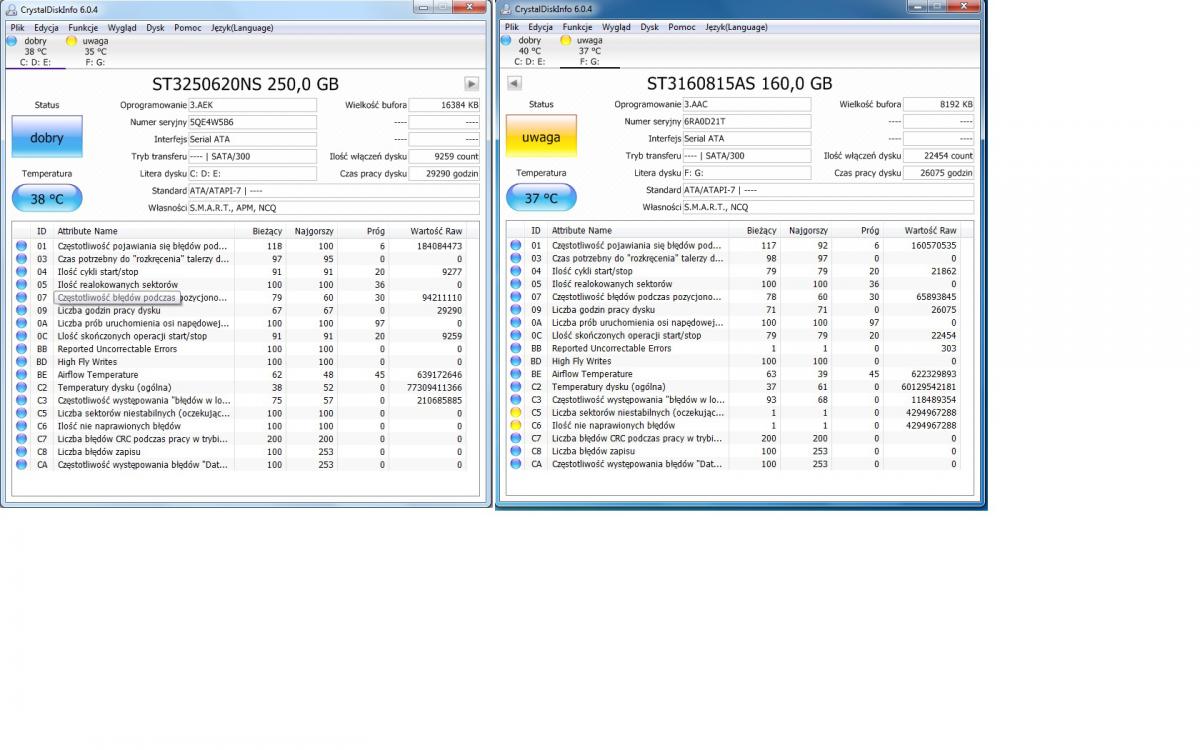Open Funkcje menu in ST3250620NS window
The width and height of the screenshot is (1200, 750).
point(83,28)
